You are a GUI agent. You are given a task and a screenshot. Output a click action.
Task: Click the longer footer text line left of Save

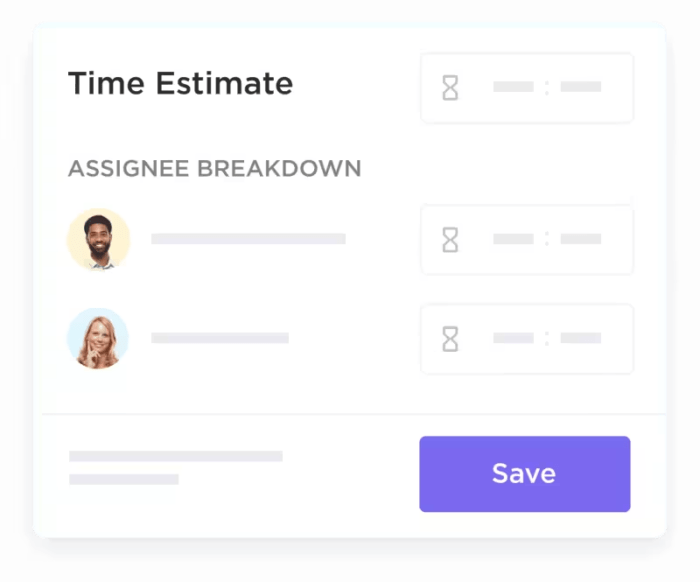(176, 456)
